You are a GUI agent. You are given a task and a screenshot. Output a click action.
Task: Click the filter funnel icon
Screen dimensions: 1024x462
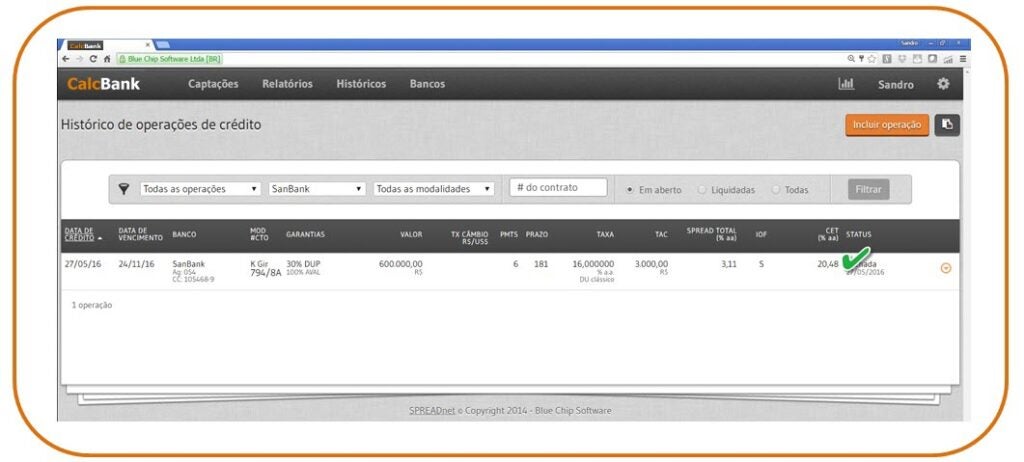[124, 189]
